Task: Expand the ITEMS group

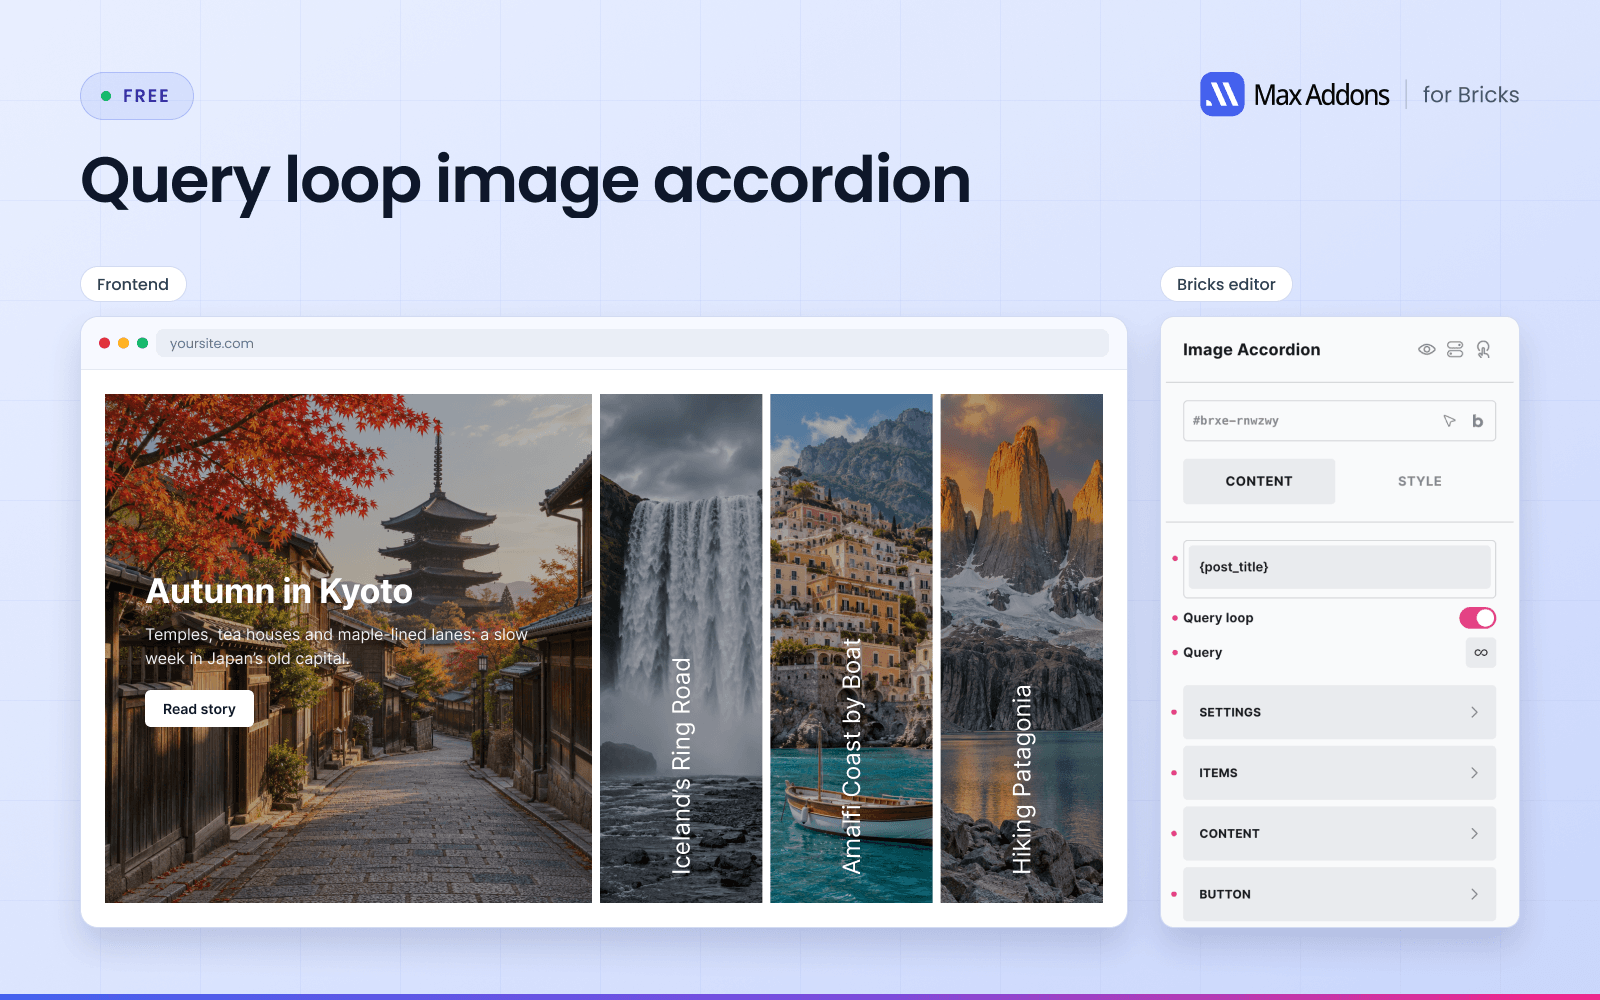Action: [1339, 773]
